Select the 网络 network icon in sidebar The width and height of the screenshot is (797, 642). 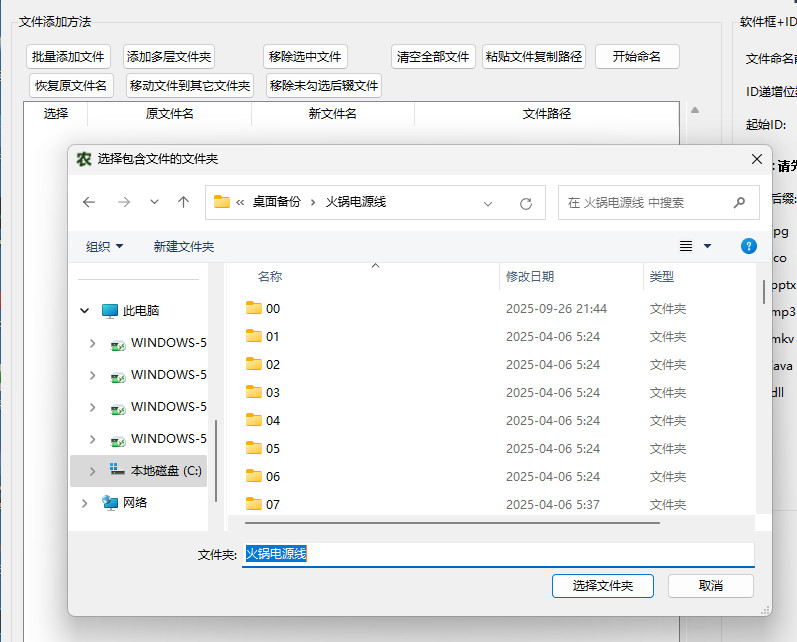tap(110, 503)
